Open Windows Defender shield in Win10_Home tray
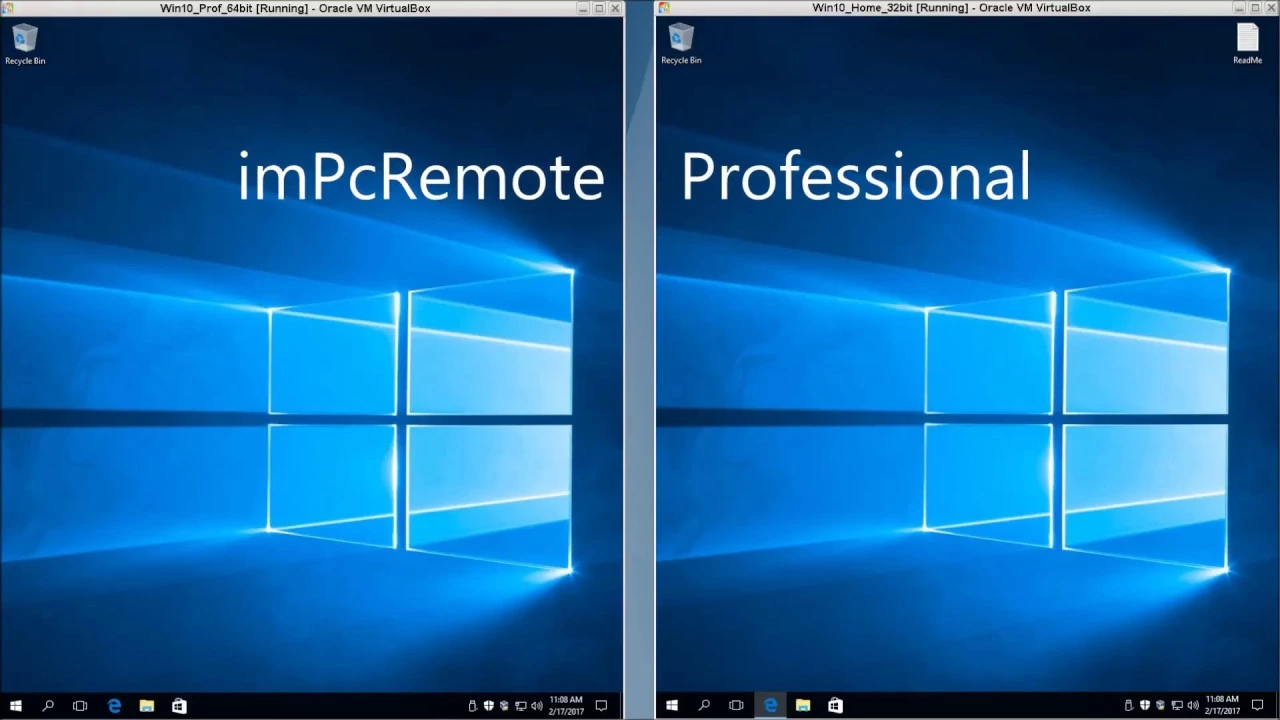 point(1145,706)
